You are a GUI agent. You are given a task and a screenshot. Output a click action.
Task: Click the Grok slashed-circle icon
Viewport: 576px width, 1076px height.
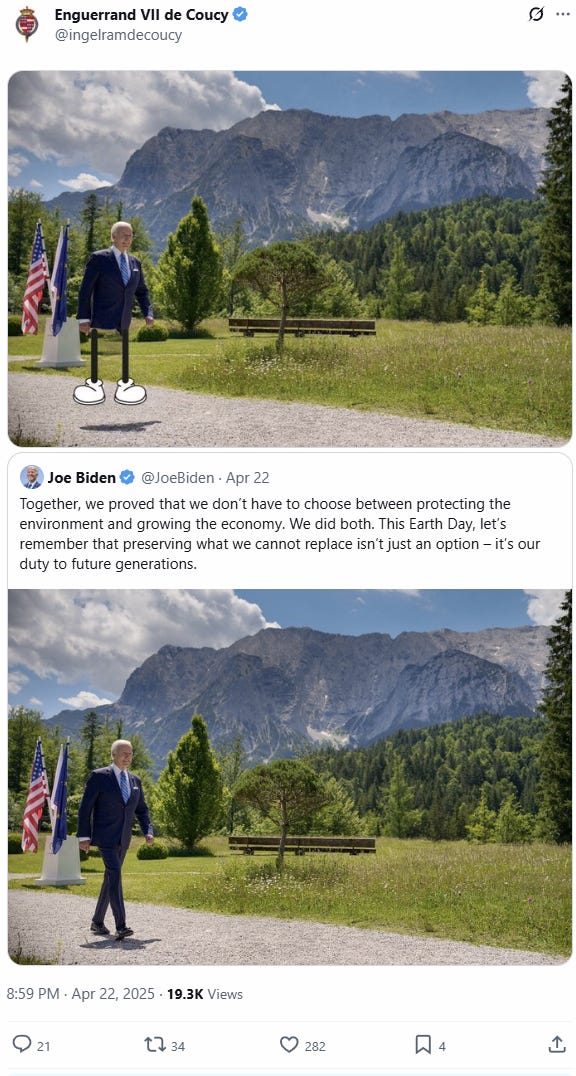click(535, 14)
